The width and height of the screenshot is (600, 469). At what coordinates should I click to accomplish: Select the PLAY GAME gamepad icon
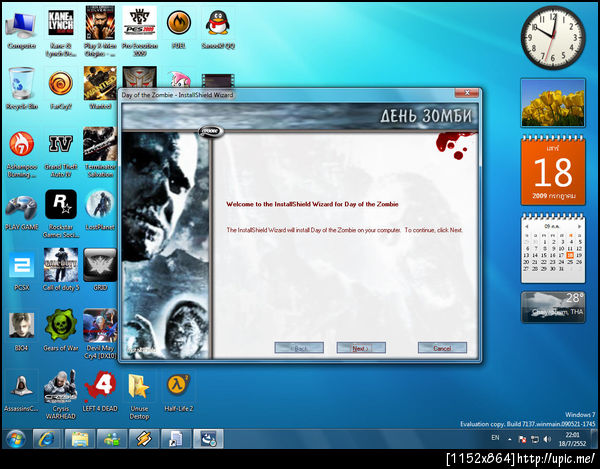click(x=21, y=213)
